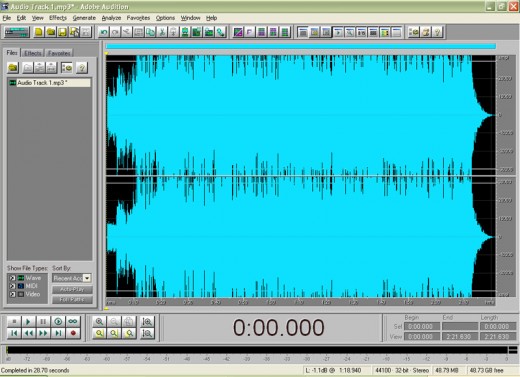The height and width of the screenshot is (377, 520).
Task: Switch to the Effects tab in the panel
Action: click(x=33, y=53)
